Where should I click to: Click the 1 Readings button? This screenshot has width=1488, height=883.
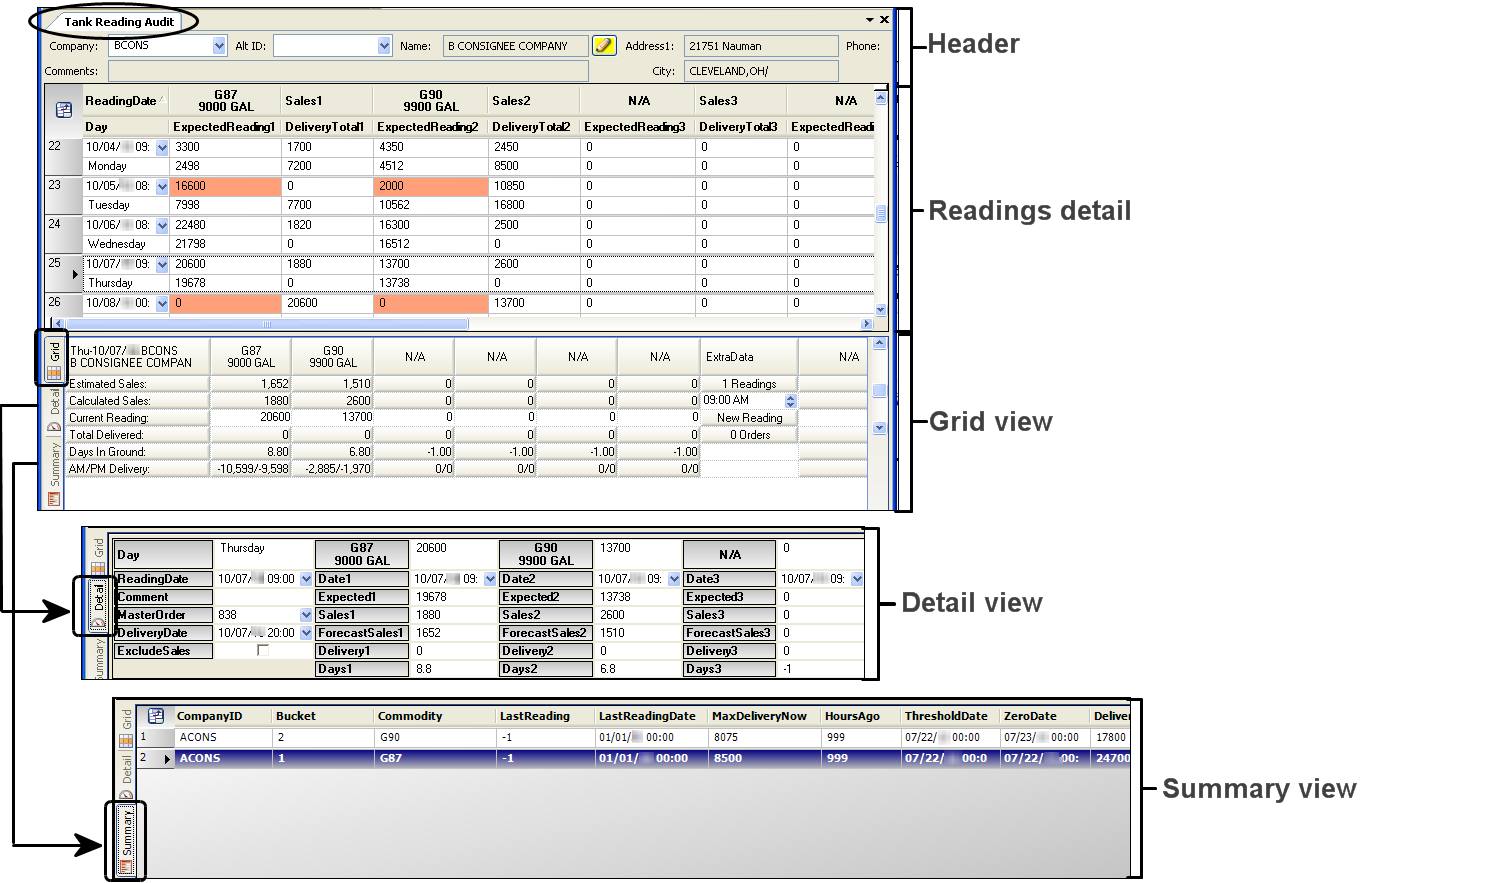click(749, 384)
